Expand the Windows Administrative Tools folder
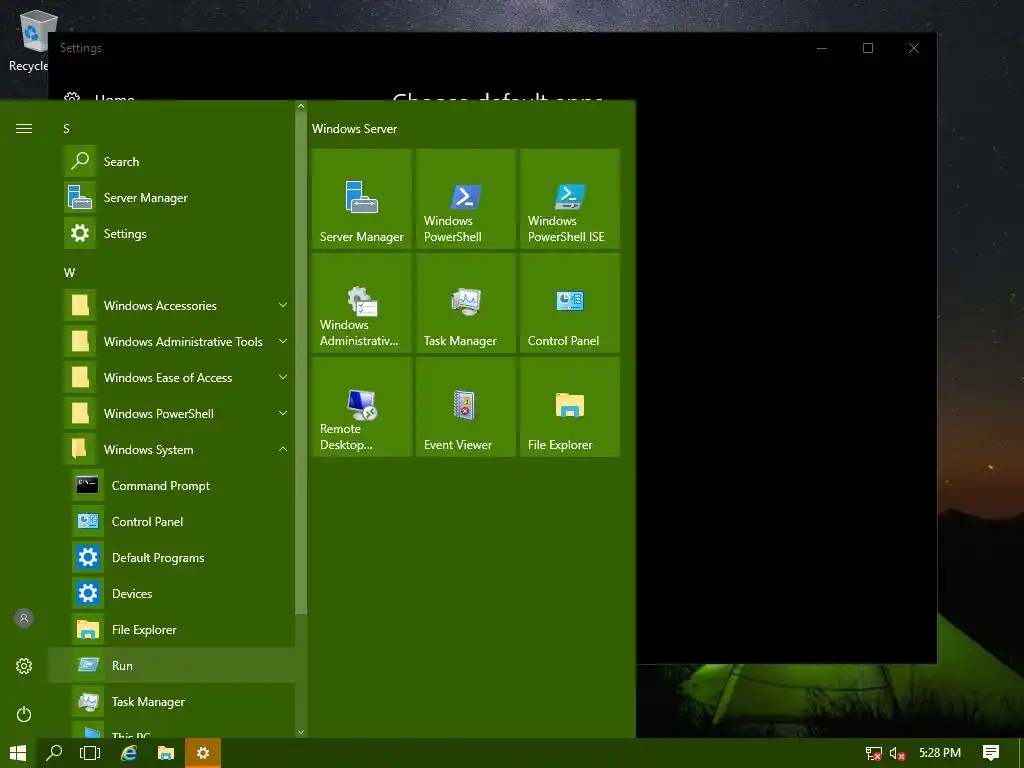This screenshot has width=1024, height=768. (171, 341)
